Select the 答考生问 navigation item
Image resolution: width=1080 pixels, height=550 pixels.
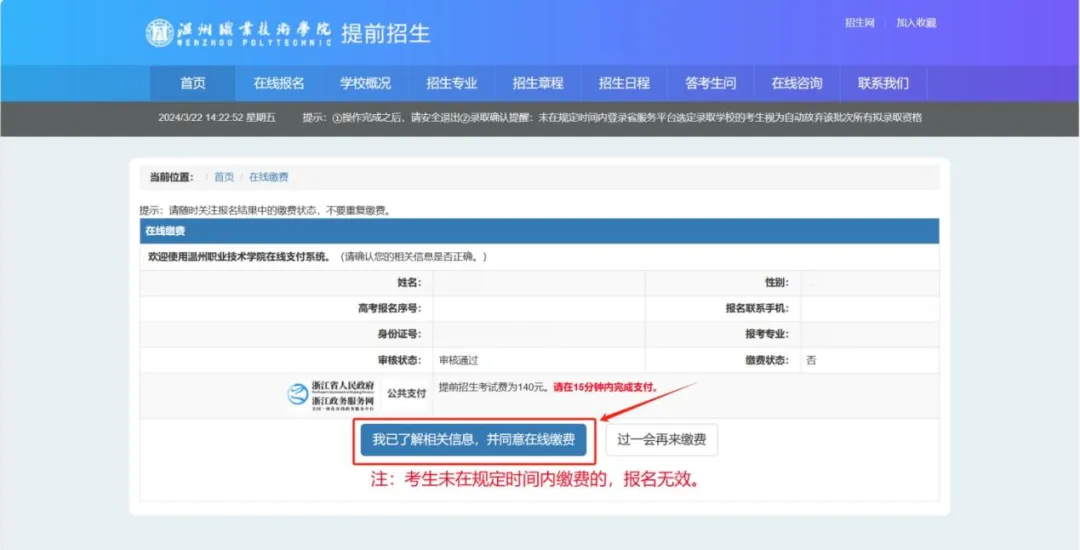tap(710, 83)
